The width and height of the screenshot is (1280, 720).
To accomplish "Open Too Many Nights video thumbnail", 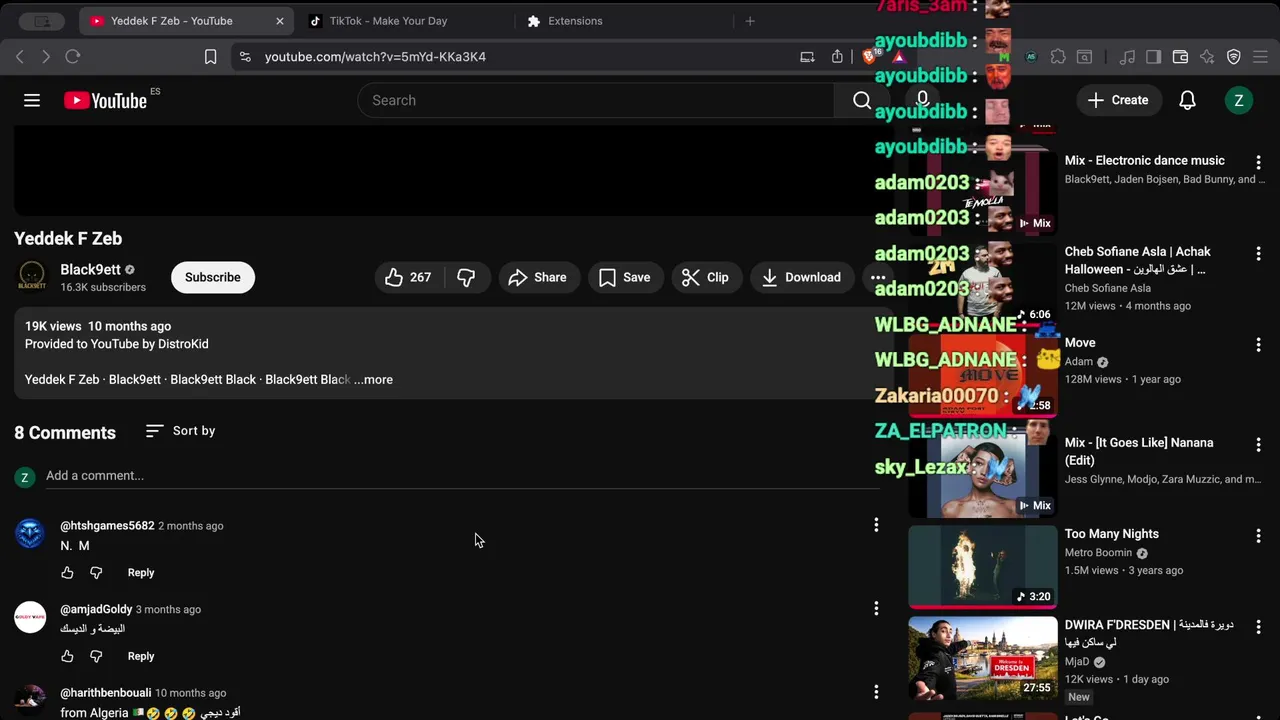I will (982, 566).
